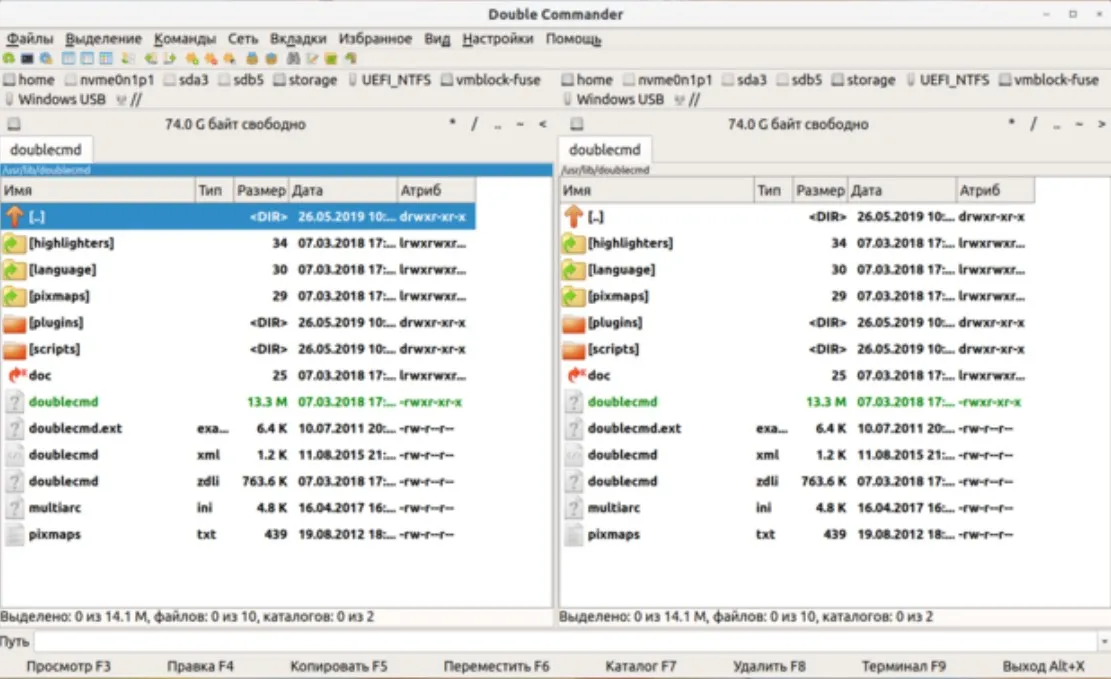Click the Pack files toolbar icon

(252, 58)
